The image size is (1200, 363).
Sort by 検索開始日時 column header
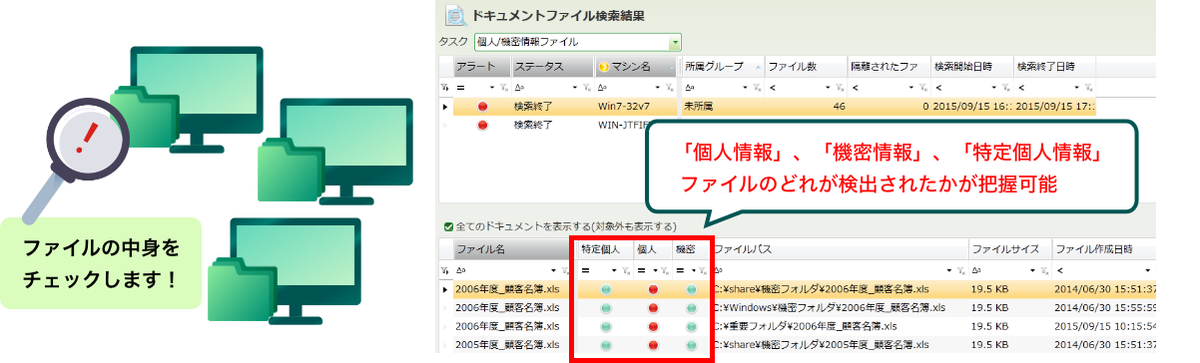point(972,67)
